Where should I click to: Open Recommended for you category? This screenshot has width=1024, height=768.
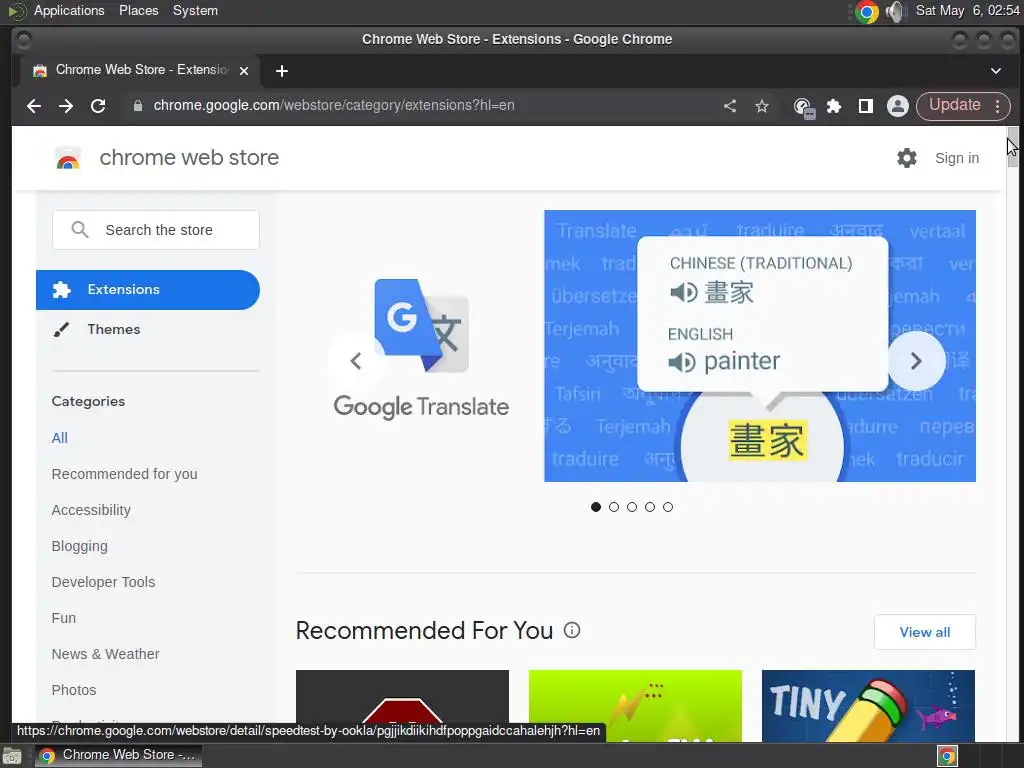[x=124, y=473]
